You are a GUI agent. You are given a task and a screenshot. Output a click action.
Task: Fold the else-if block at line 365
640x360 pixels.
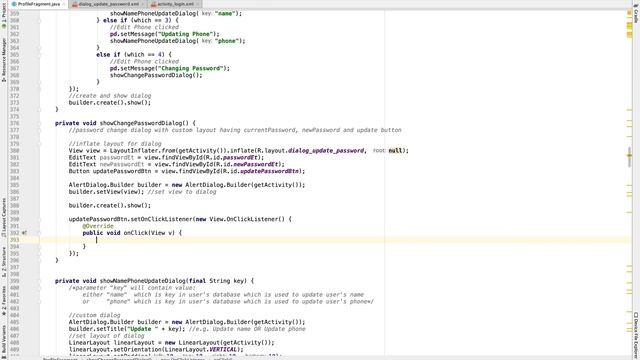point(40,55)
